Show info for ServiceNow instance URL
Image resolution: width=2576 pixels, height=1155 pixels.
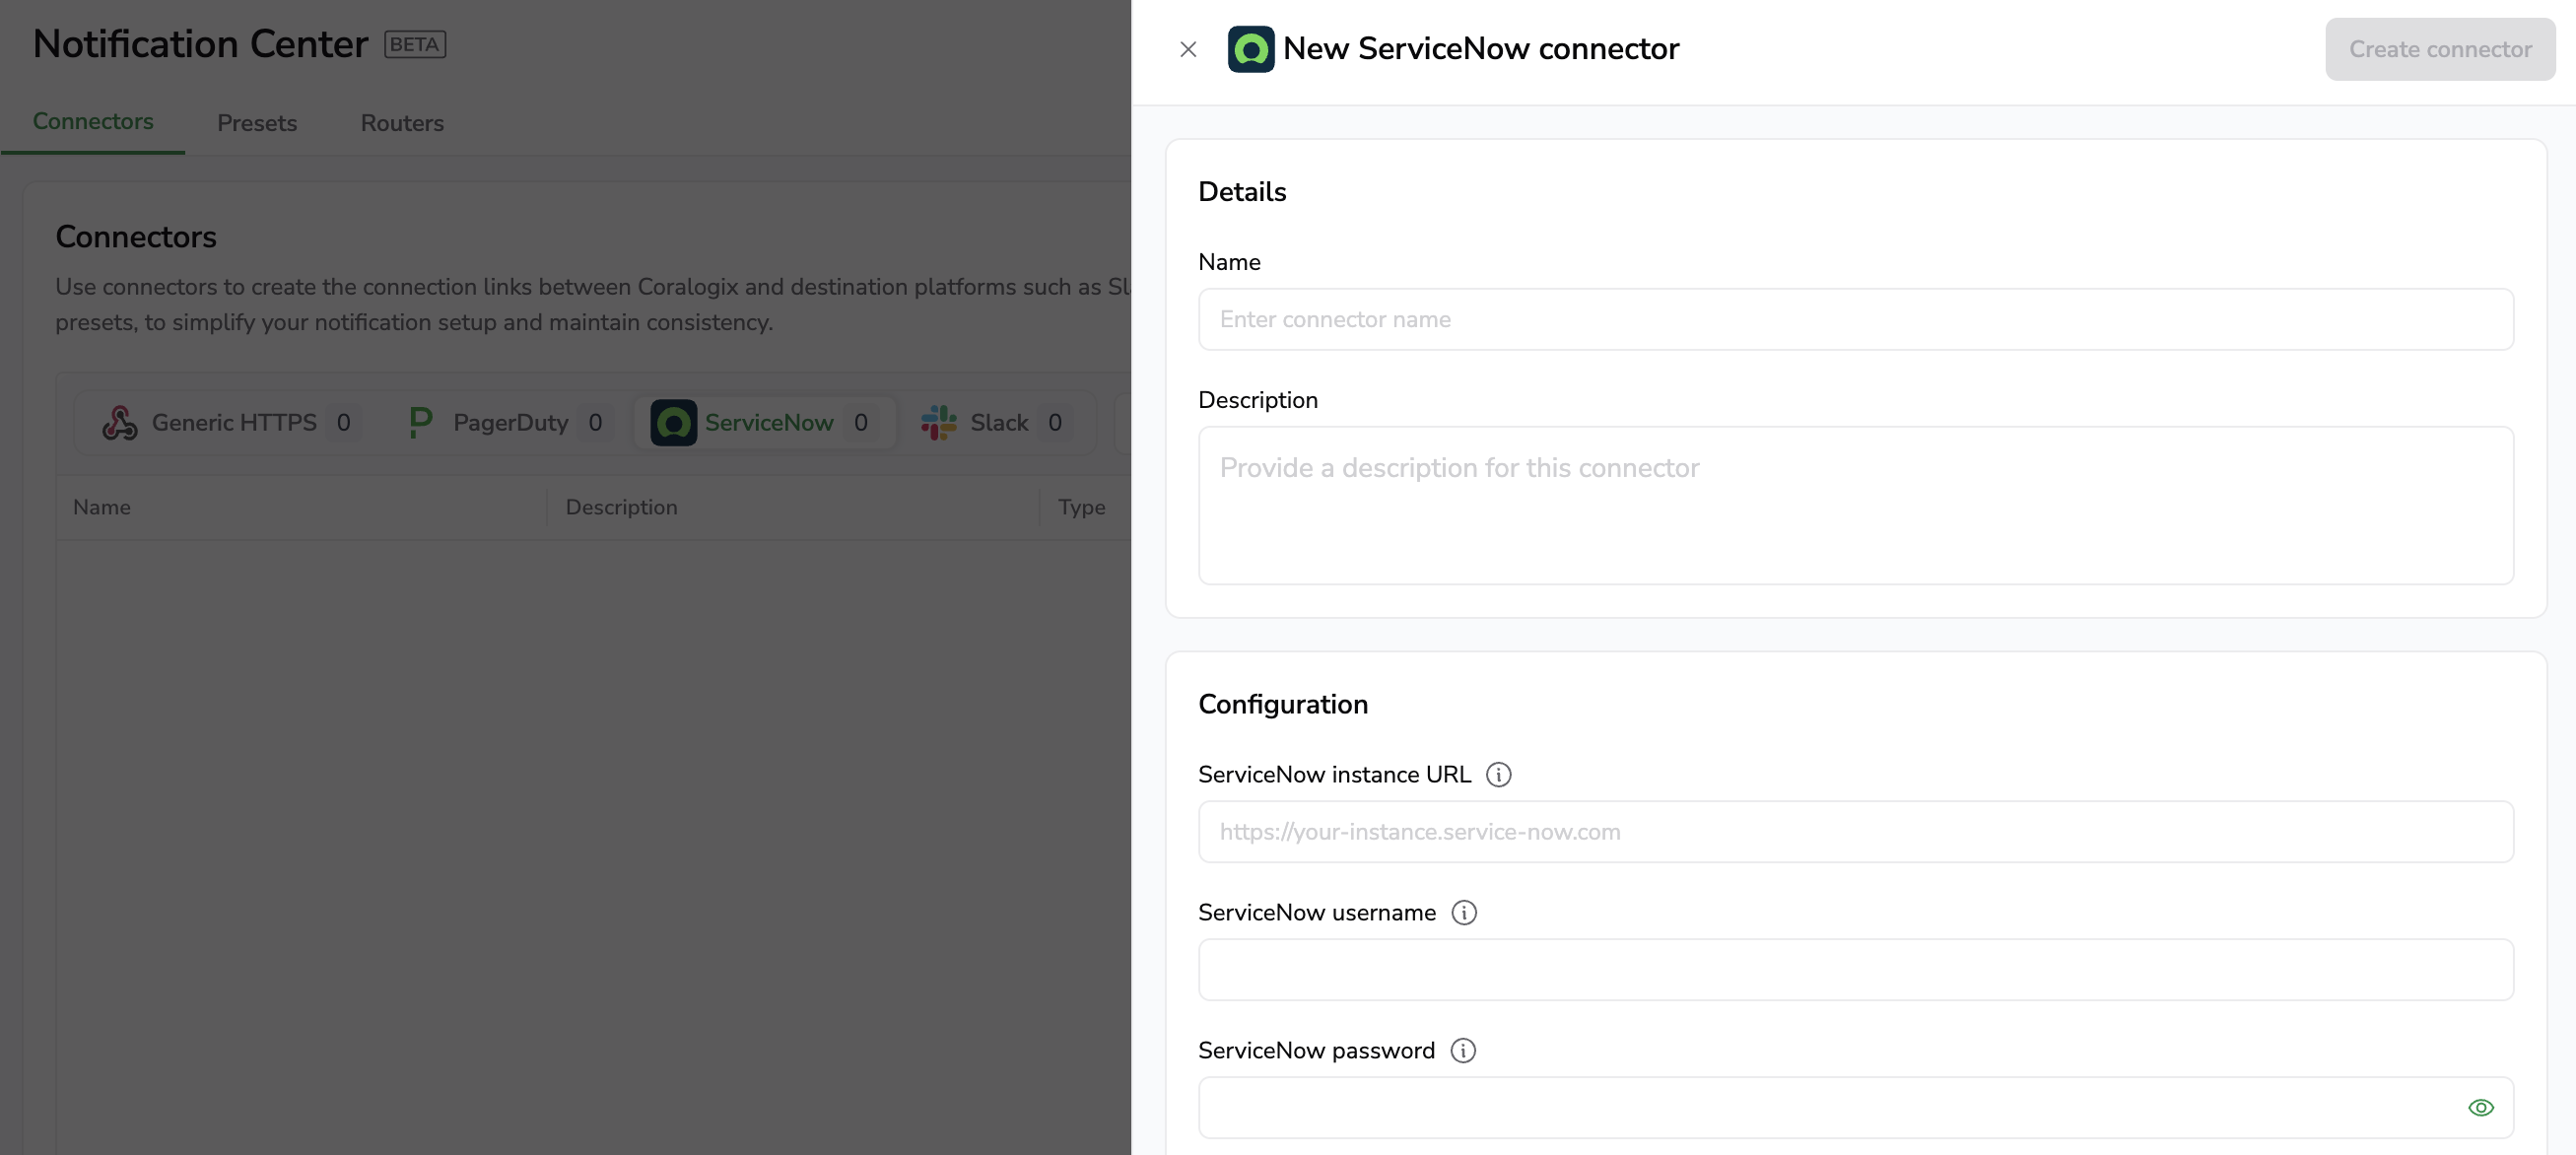click(x=1498, y=774)
